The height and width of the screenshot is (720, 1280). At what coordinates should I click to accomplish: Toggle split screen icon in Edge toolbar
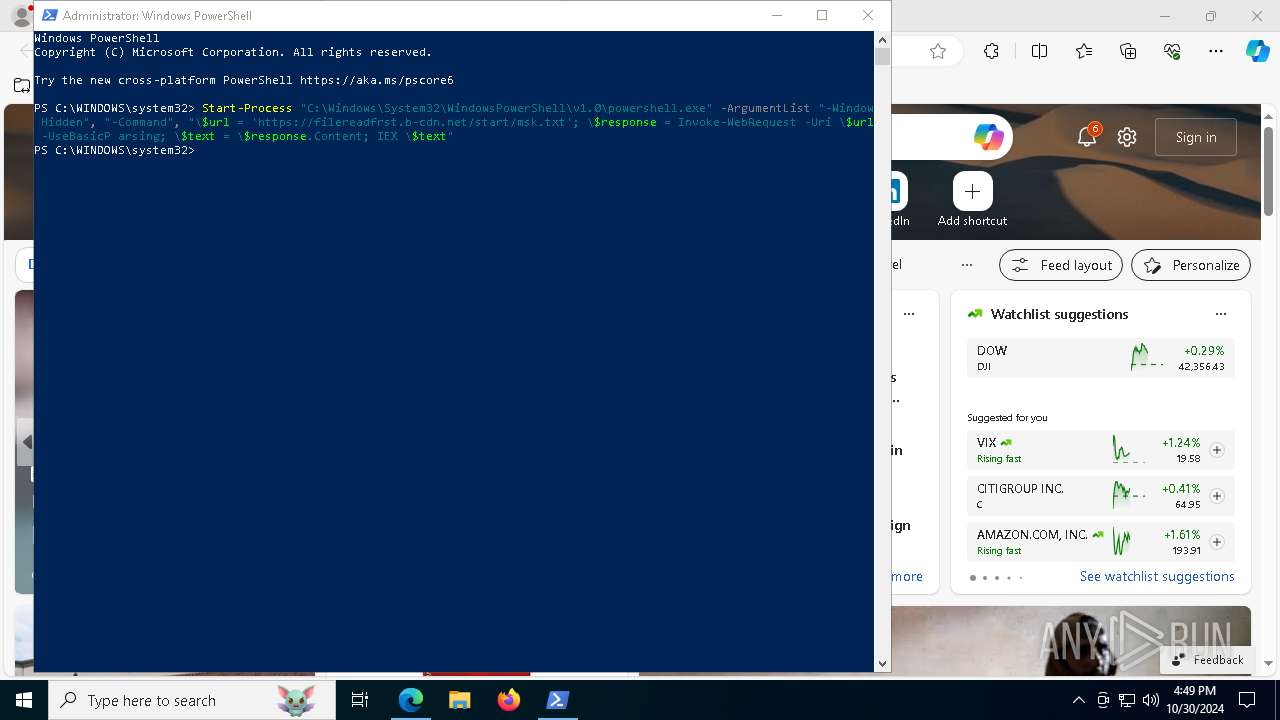(1039, 52)
